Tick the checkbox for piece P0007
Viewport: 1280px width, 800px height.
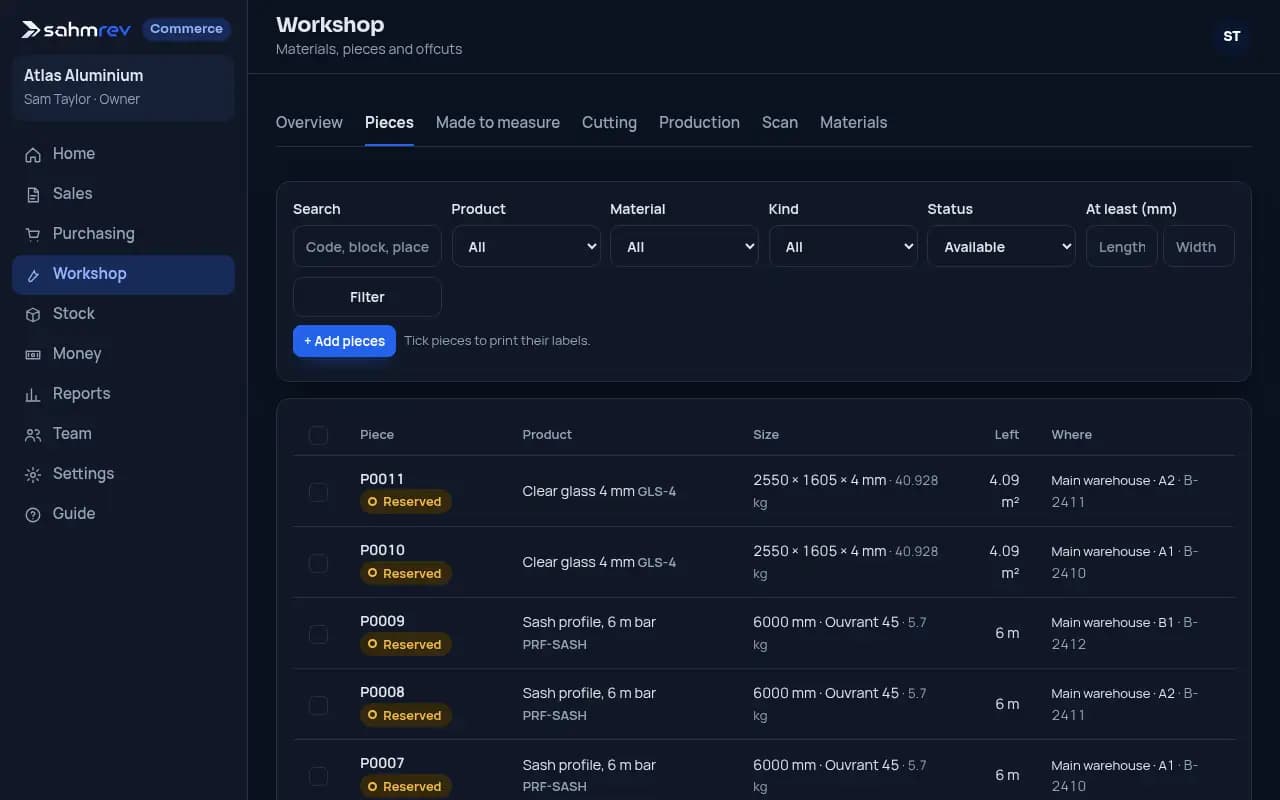(x=318, y=776)
